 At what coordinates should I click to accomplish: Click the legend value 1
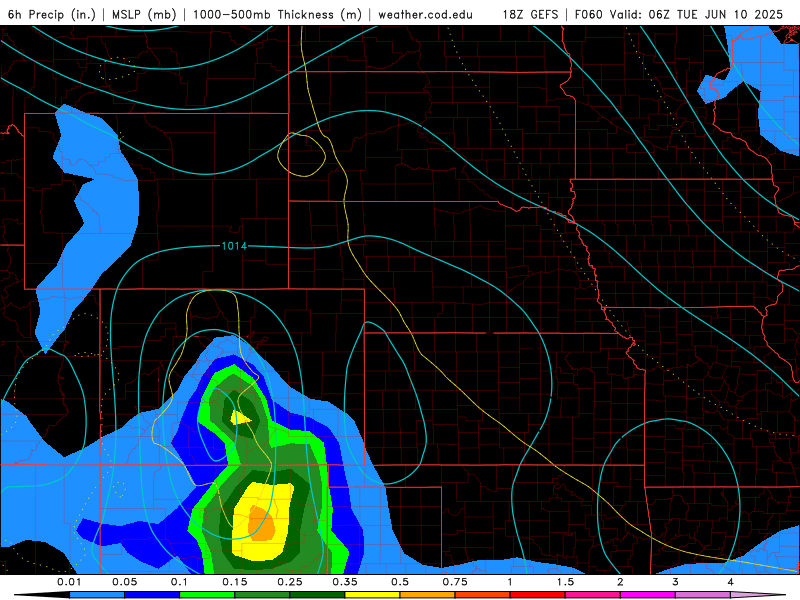tap(510, 582)
